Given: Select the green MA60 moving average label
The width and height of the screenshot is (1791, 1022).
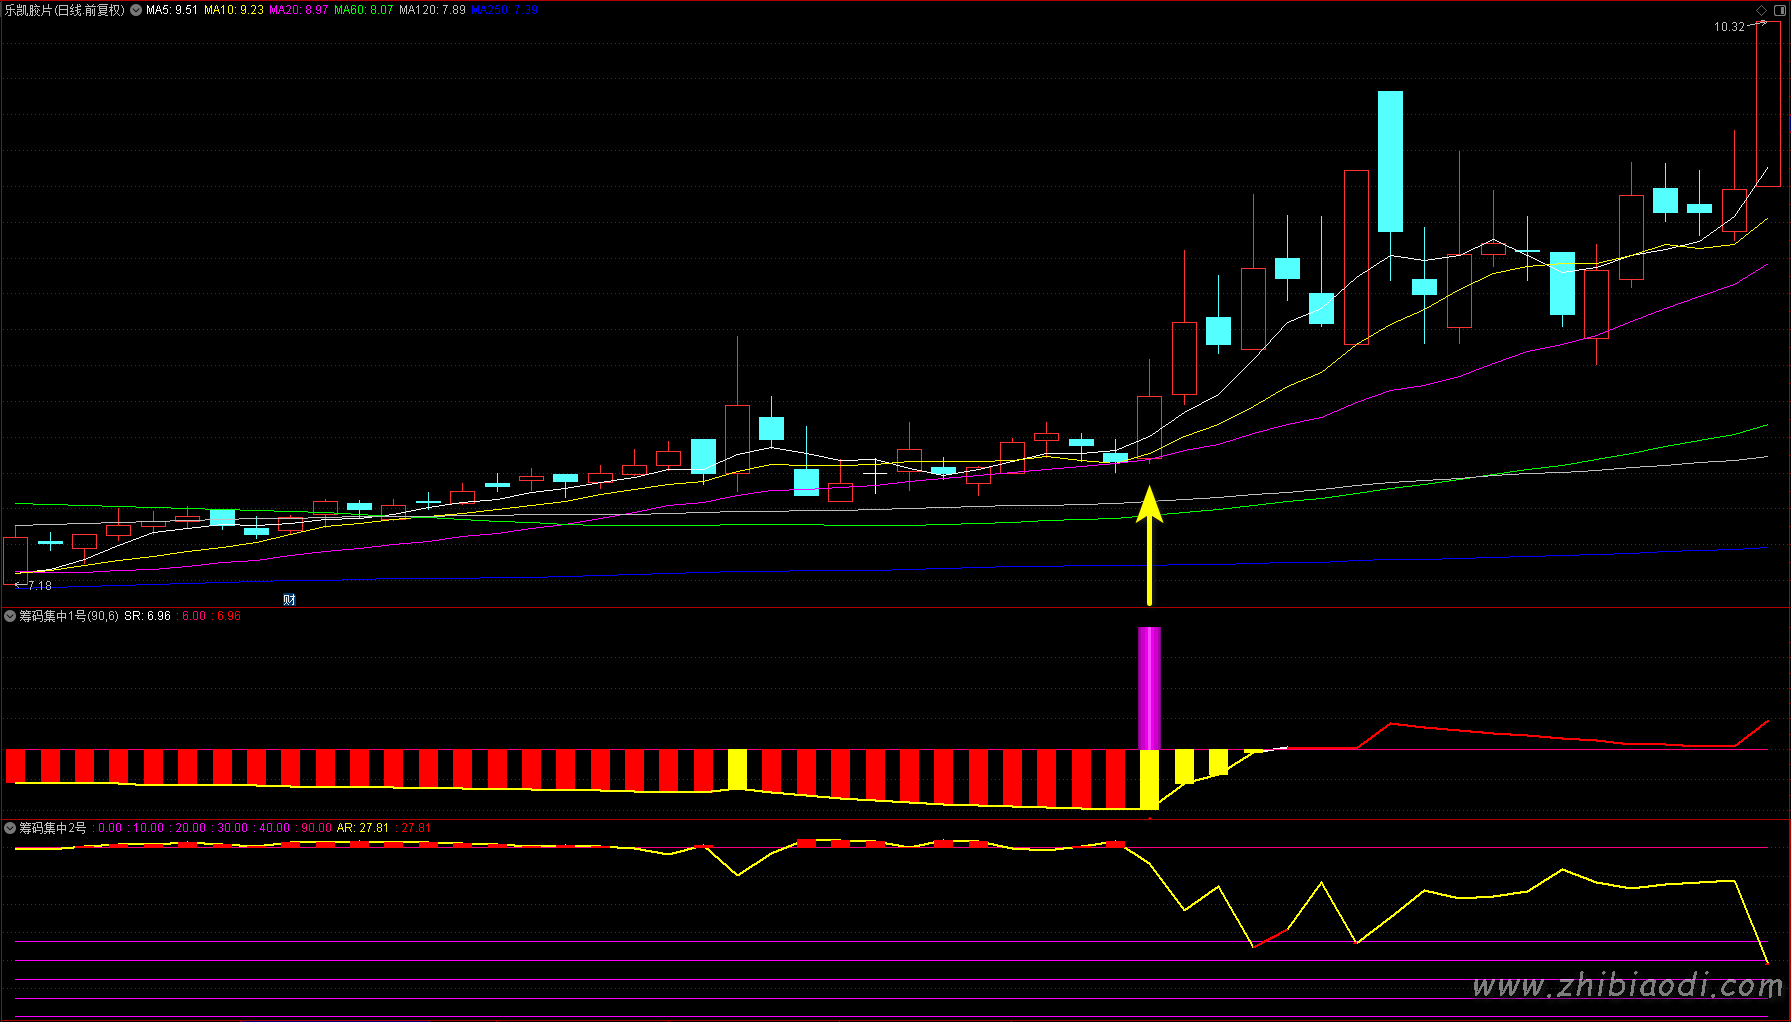Looking at the screenshot, I should [363, 10].
